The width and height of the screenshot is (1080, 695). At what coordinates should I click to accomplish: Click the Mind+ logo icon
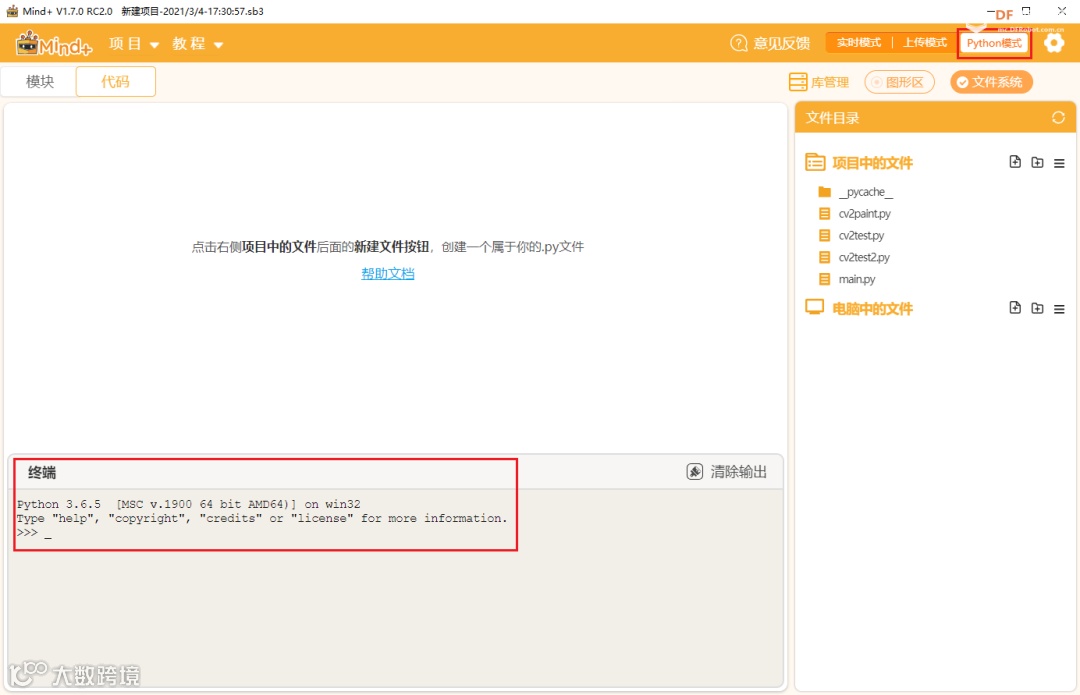tap(54, 43)
